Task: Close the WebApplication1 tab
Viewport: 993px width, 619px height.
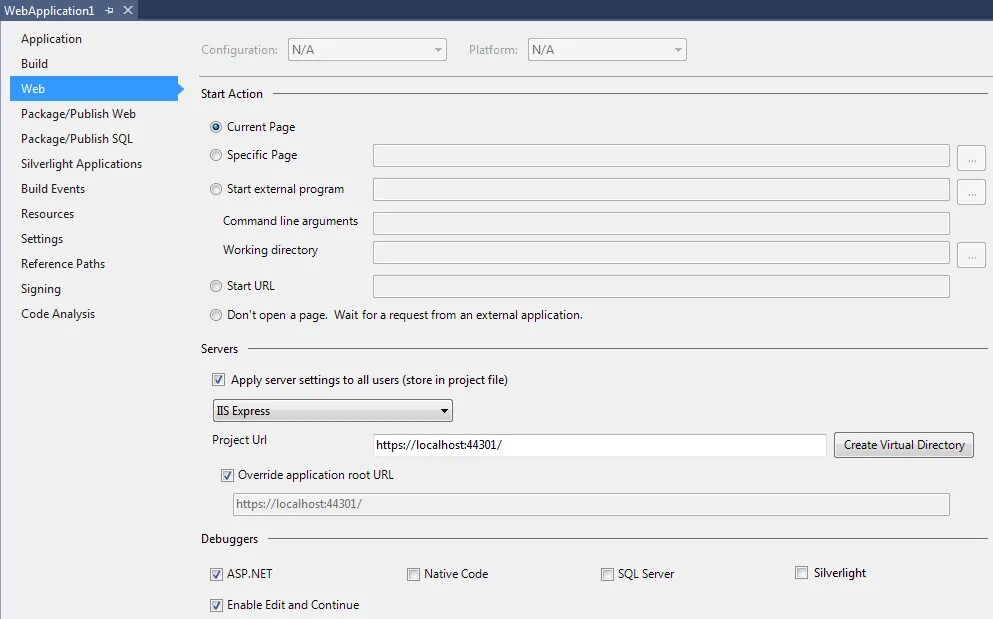Action: [128, 10]
